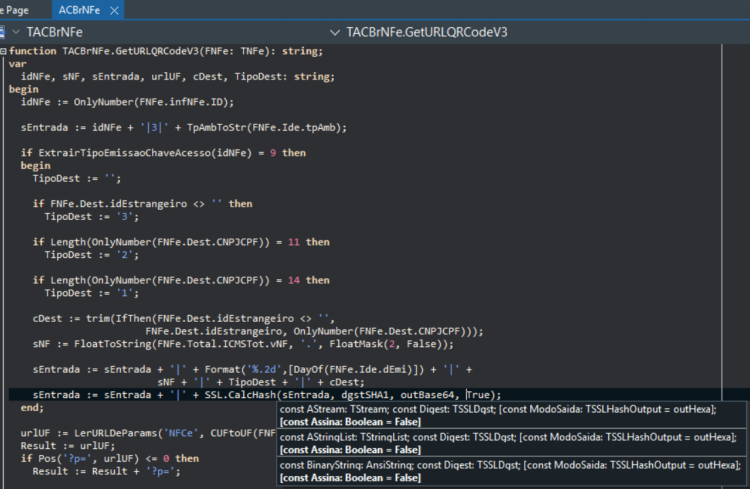This screenshot has height=489, width=750.
Task: Click the Format('%.2d' DayOf expression
Action: pos(314,369)
